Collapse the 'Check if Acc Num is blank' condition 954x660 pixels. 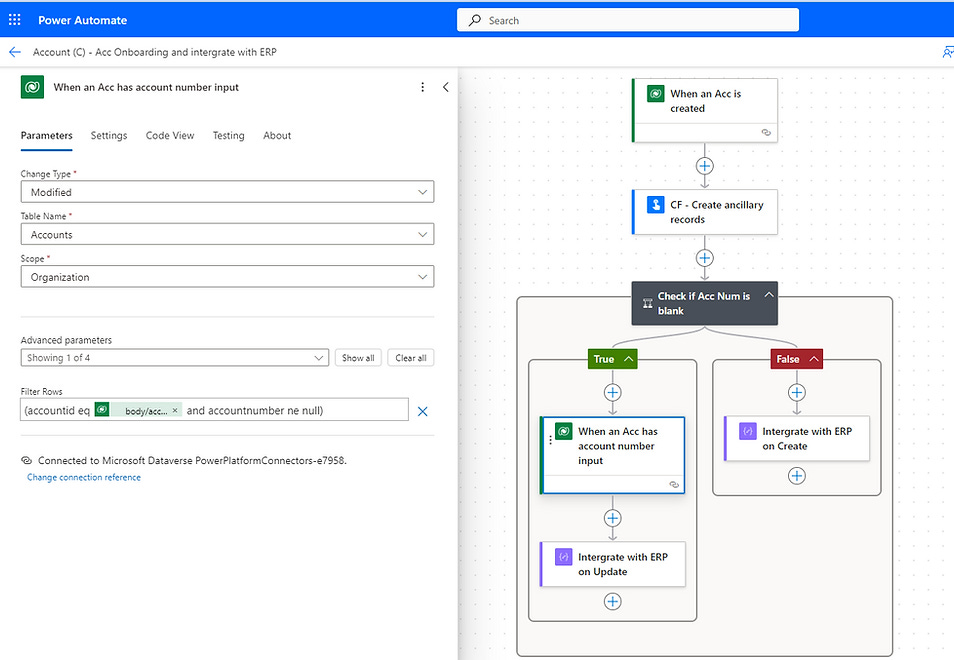(x=768, y=295)
